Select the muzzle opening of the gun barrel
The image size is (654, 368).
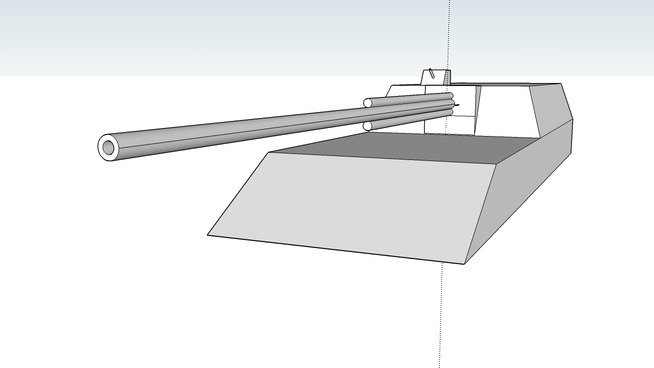coord(108,147)
